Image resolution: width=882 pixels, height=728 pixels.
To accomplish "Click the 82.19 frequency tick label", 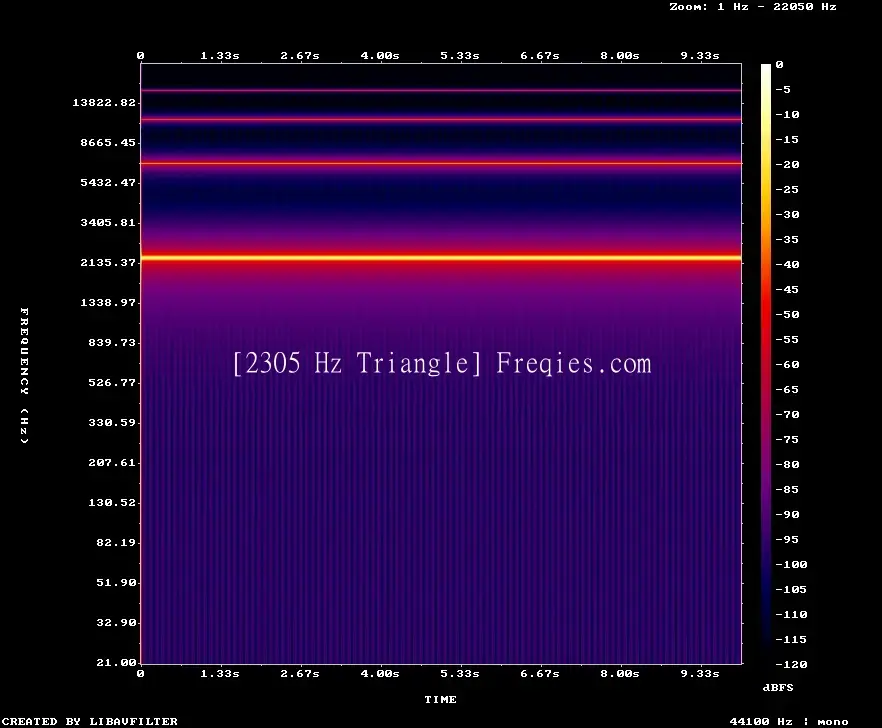I will coord(116,542).
